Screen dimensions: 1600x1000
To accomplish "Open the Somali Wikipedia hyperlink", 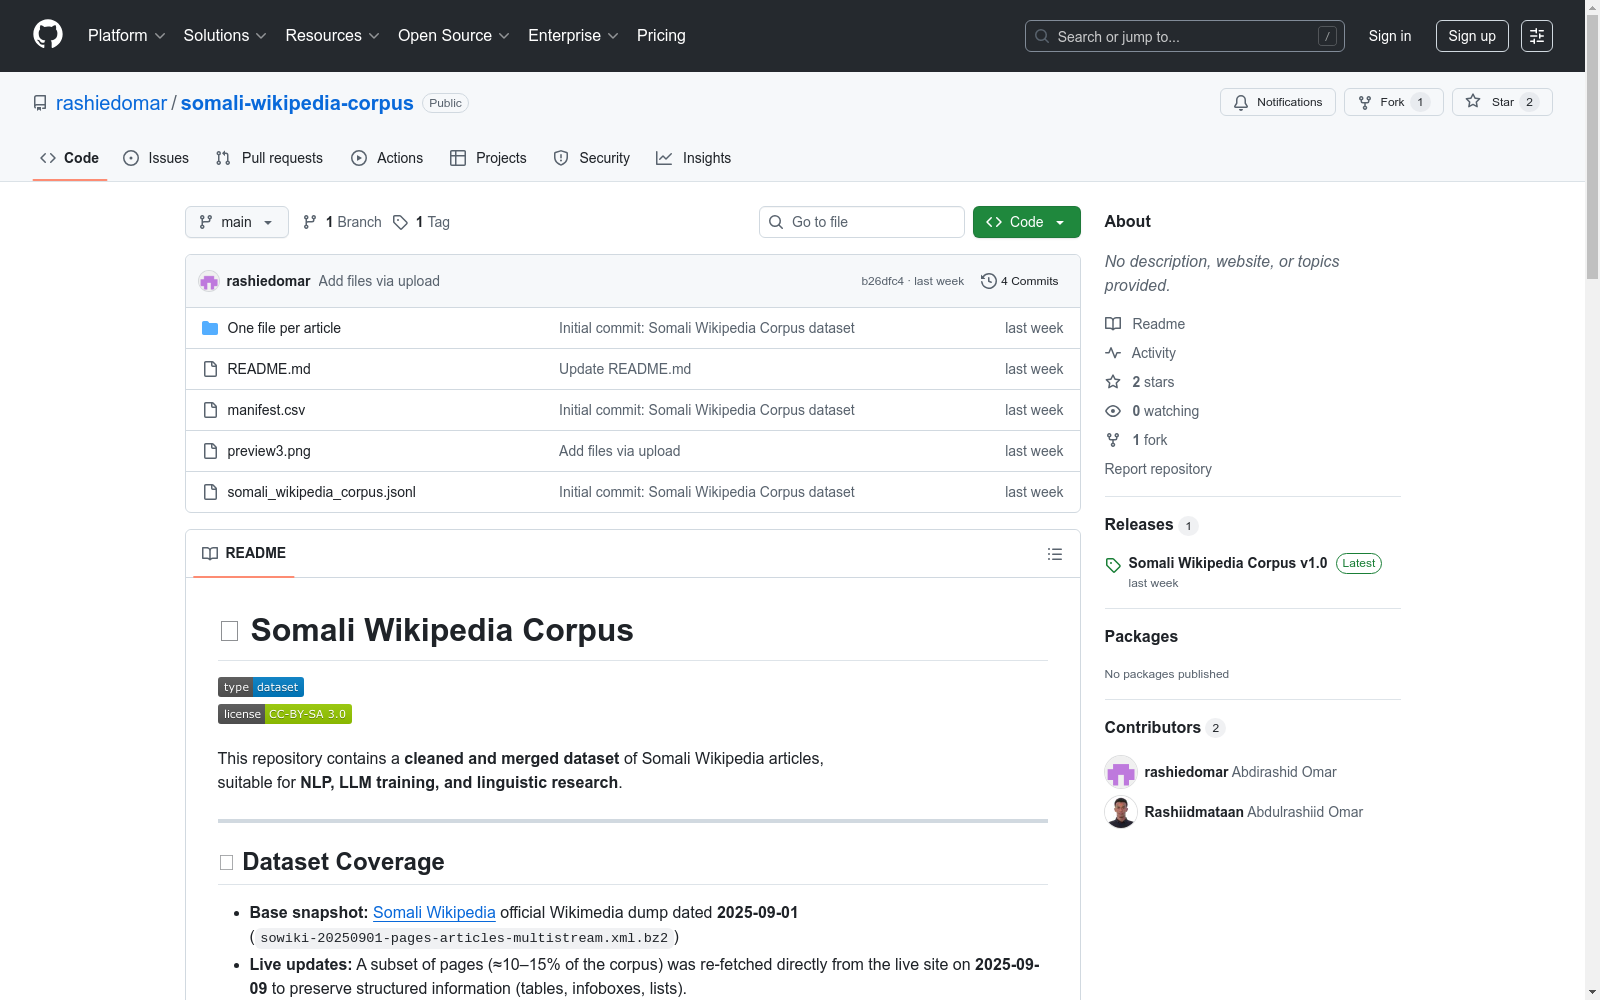I will pos(434,912).
